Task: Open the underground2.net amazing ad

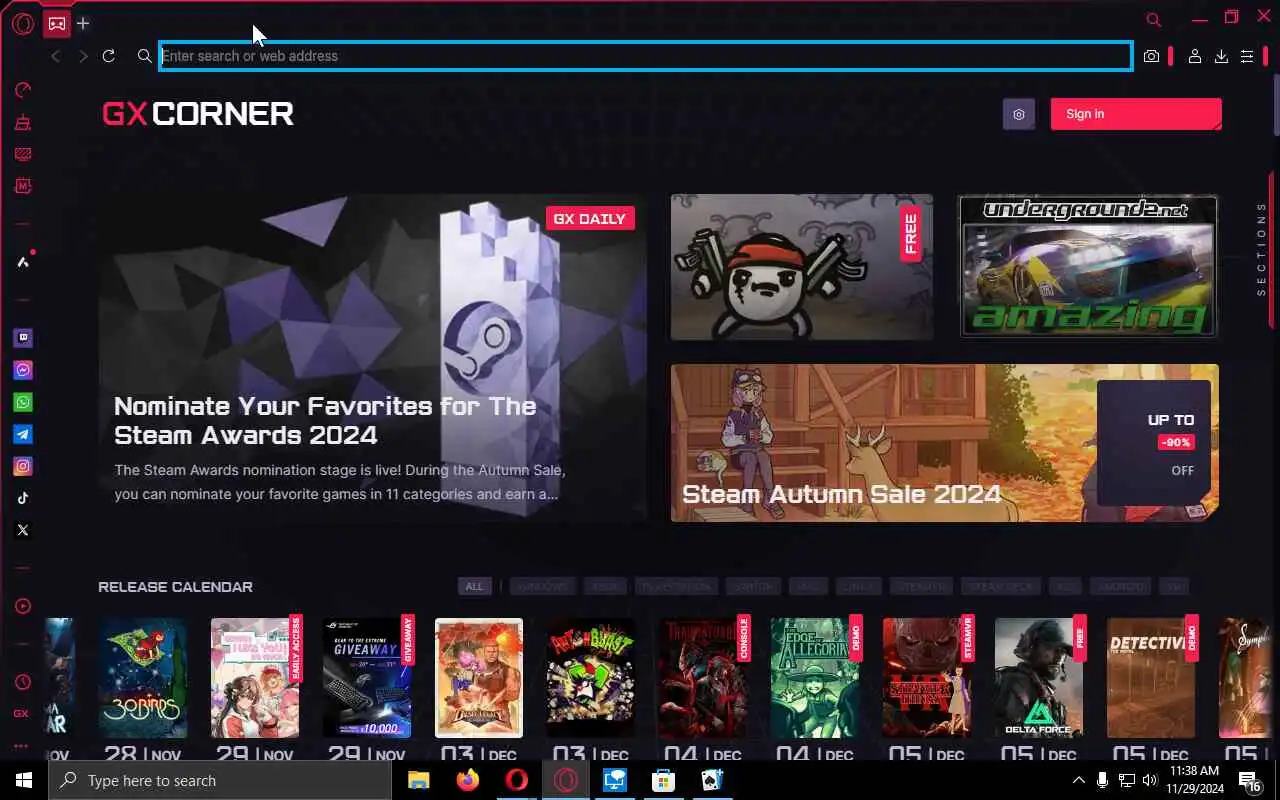Action: click(1088, 266)
